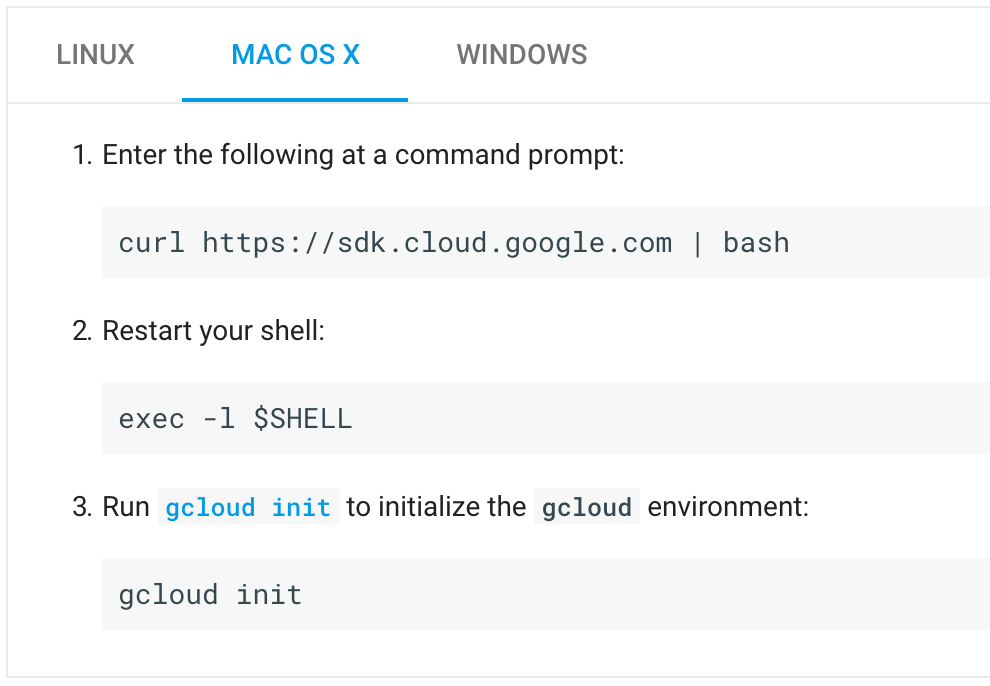The image size is (990, 686).
Task: Switch to the LINUX tab
Action: pos(95,54)
